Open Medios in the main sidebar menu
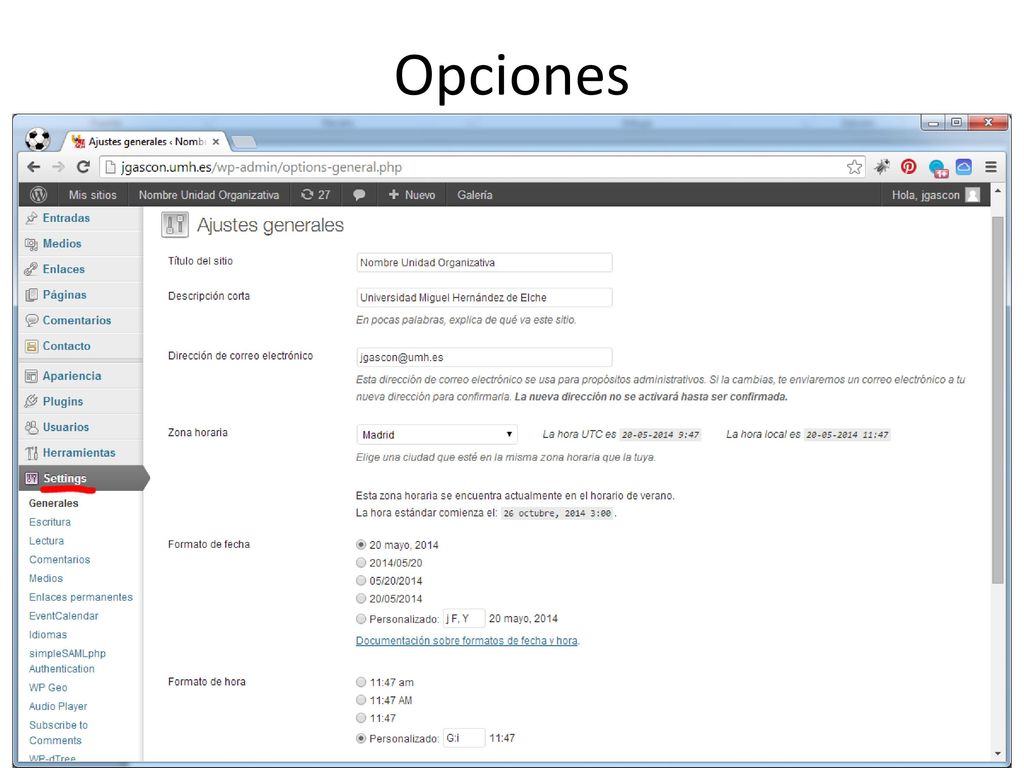1024x768 pixels. (62, 244)
